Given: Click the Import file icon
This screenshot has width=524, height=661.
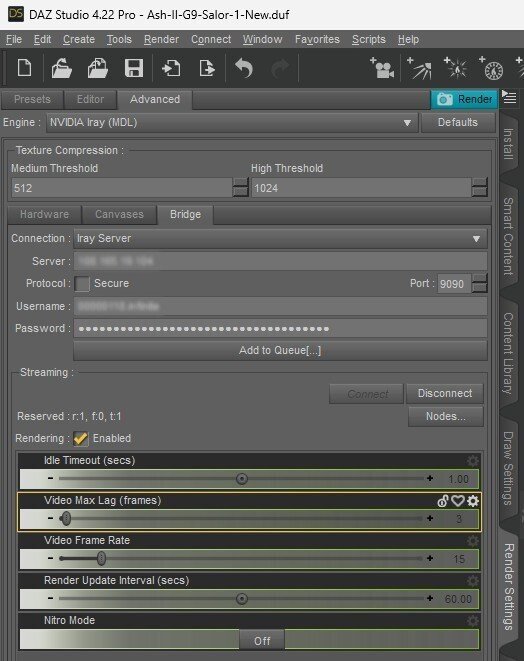Looking at the screenshot, I should 171,68.
